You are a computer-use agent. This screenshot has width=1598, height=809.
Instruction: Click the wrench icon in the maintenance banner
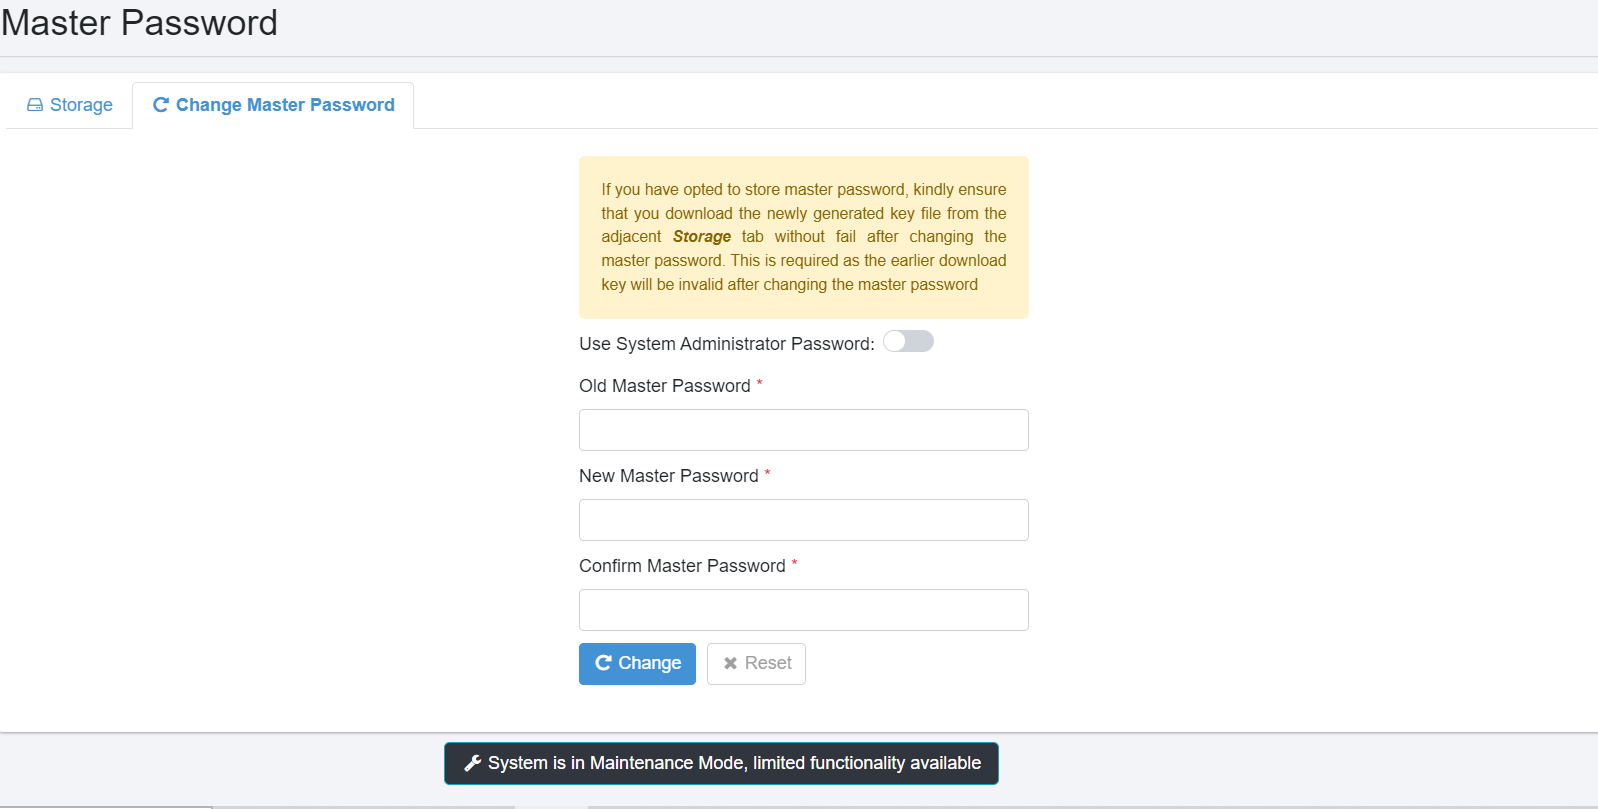coord(473,764)
